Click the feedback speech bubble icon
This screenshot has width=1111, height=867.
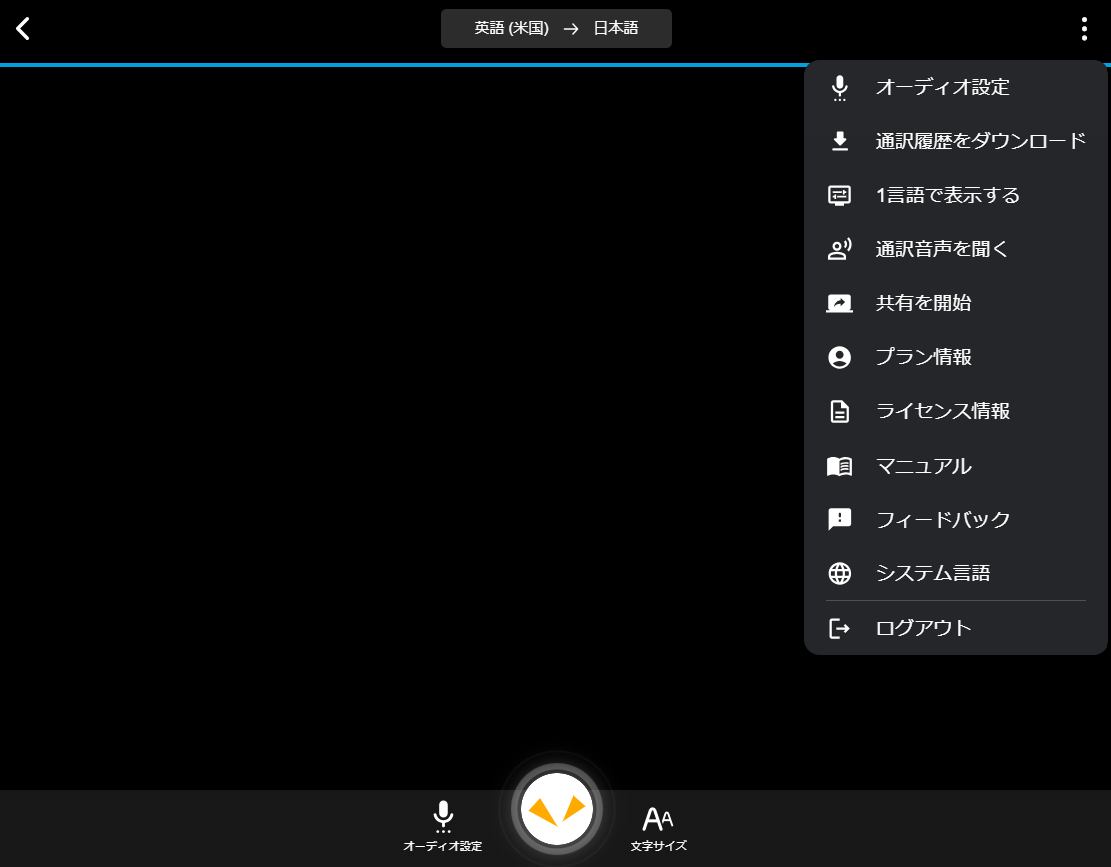click(x=839, y=519)
